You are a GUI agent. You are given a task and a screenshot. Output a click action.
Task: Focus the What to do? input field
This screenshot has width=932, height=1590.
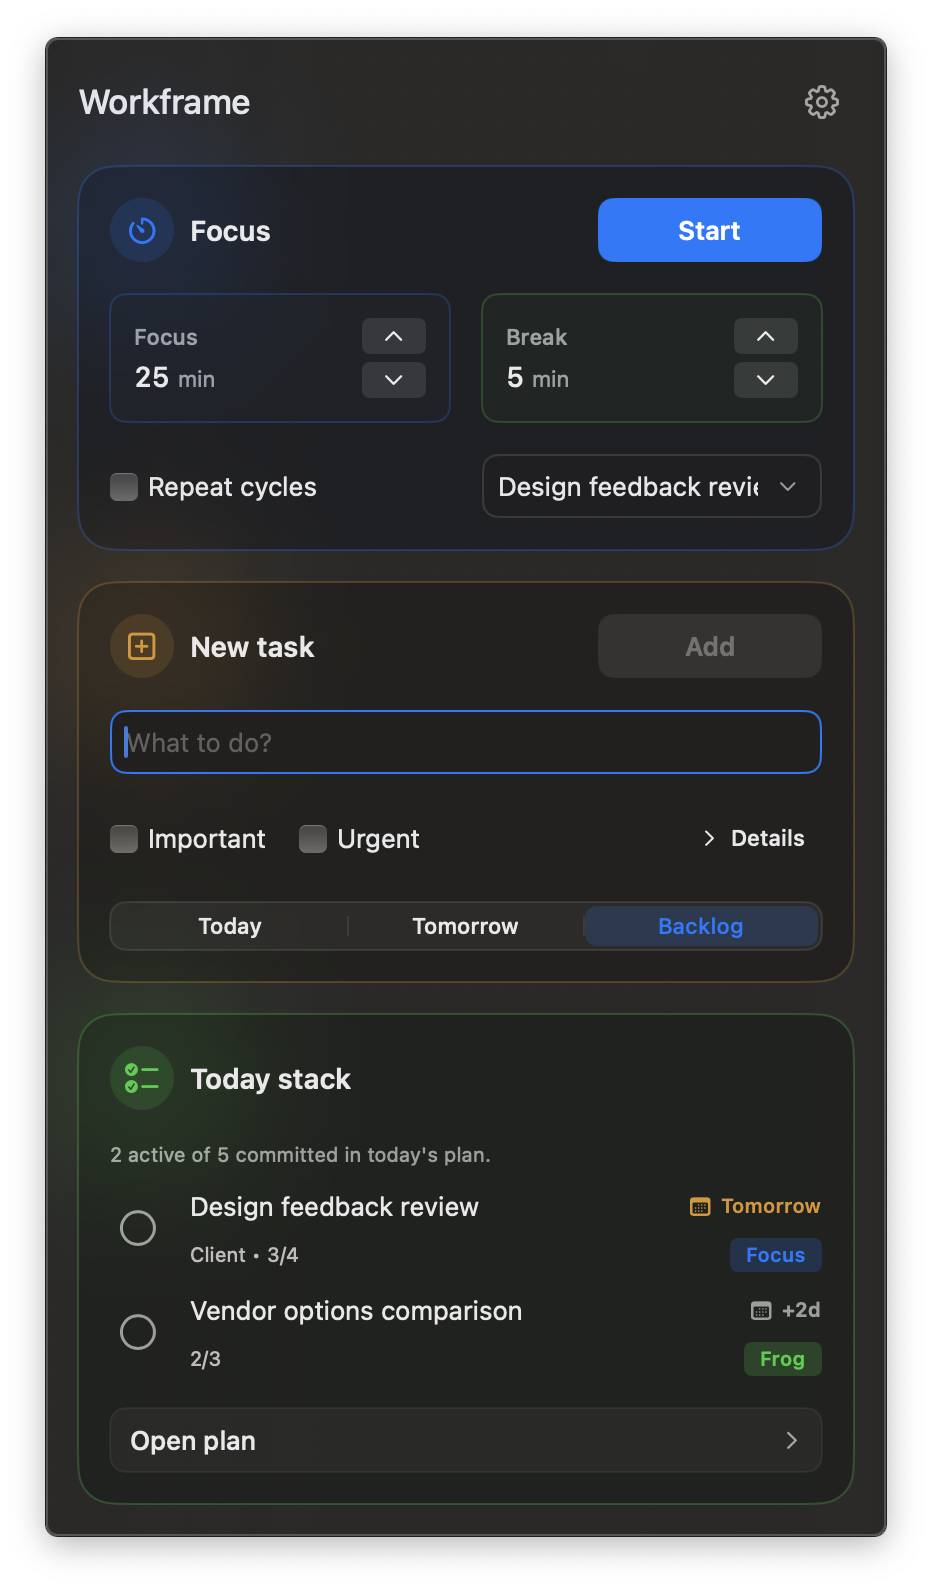click(466, 742)
